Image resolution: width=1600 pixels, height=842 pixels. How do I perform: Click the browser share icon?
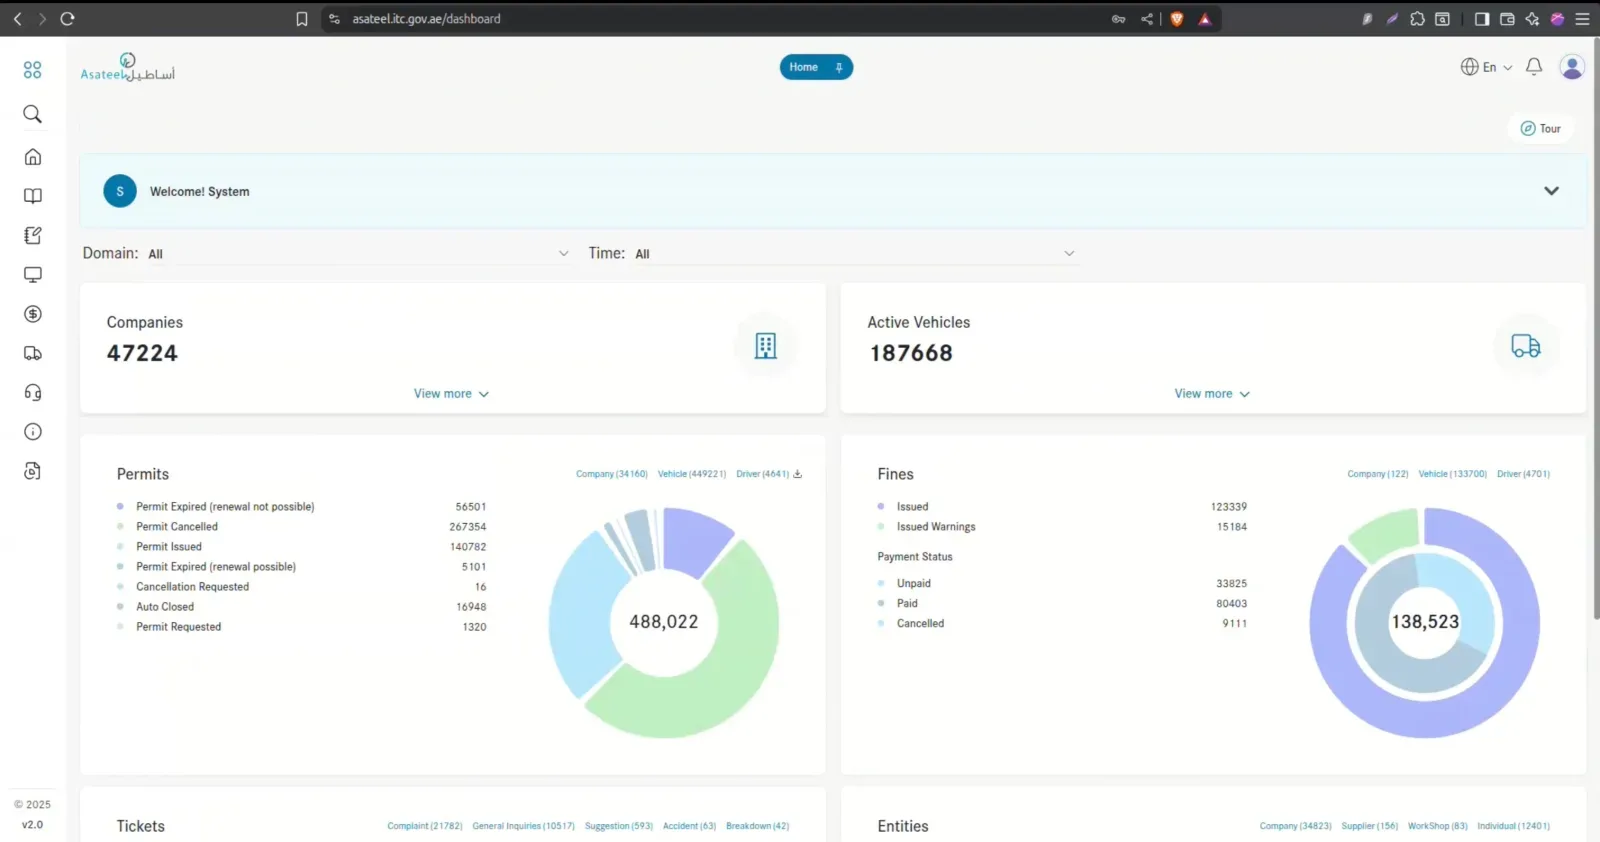[1146, 19]
